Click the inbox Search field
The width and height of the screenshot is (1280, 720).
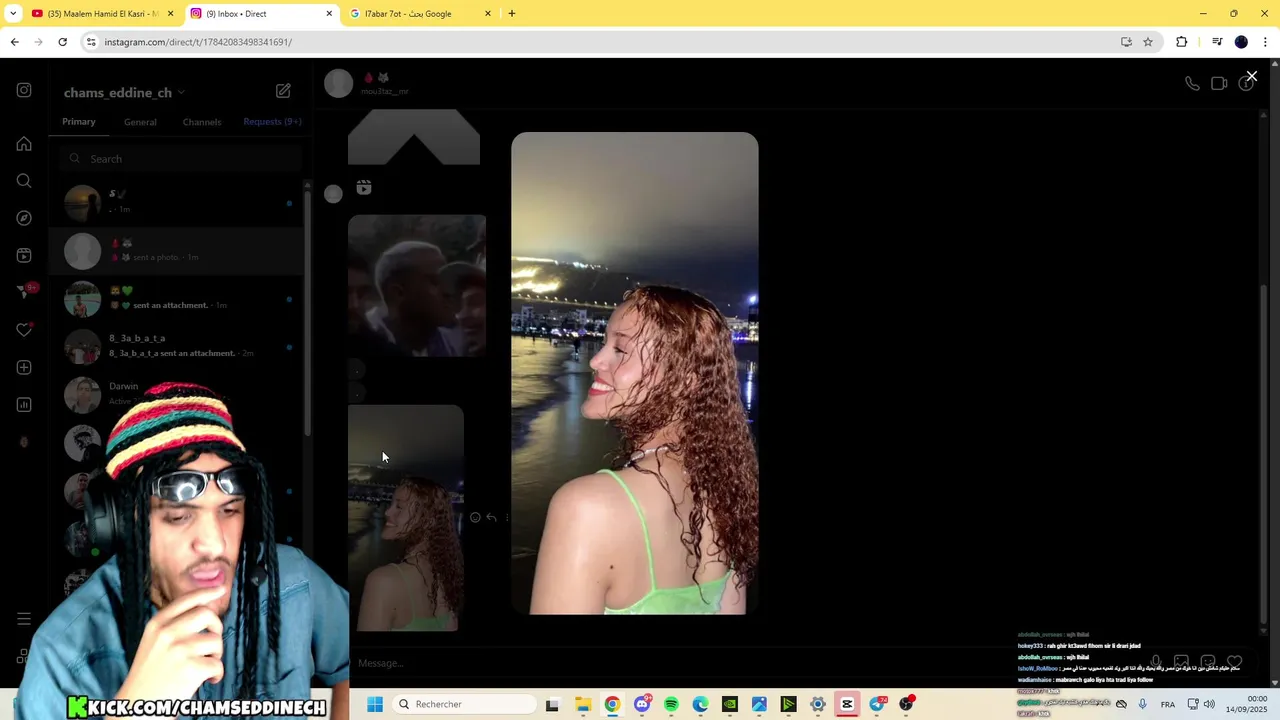[x=180, y=159]
